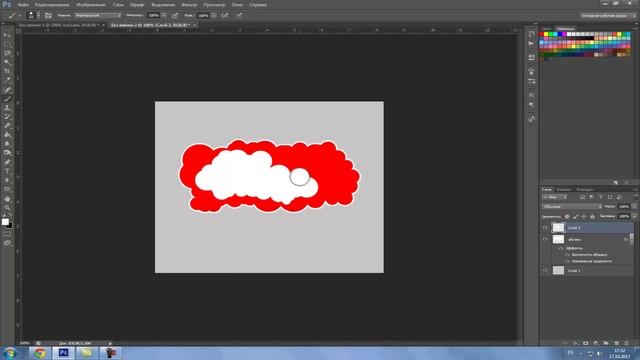
Task: Create a new layer from panel bottom
Action: tap(616, 343)
